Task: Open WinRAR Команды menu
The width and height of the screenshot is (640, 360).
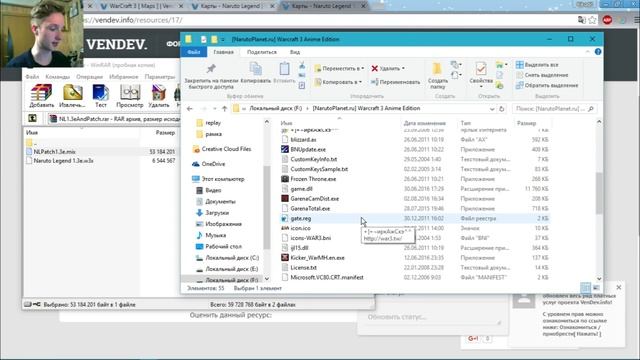Action: [x=58, y=77]
